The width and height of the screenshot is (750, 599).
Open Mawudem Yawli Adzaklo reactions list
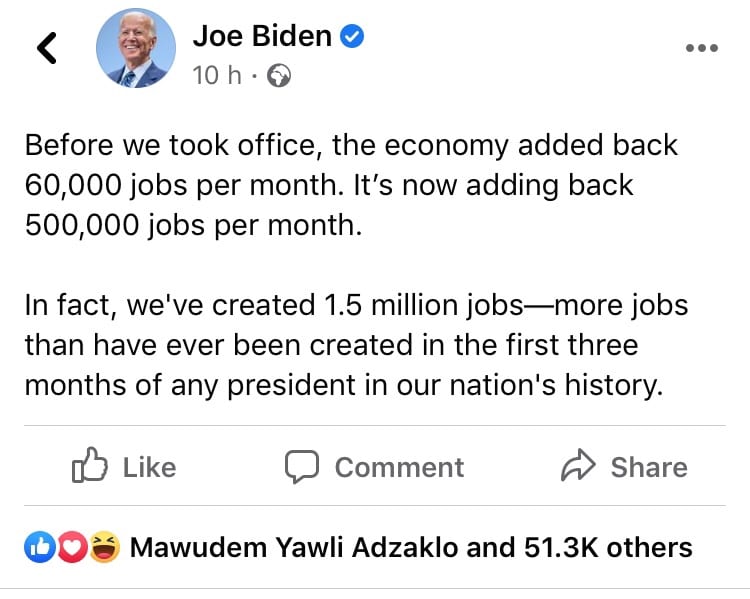pos(294,547)
